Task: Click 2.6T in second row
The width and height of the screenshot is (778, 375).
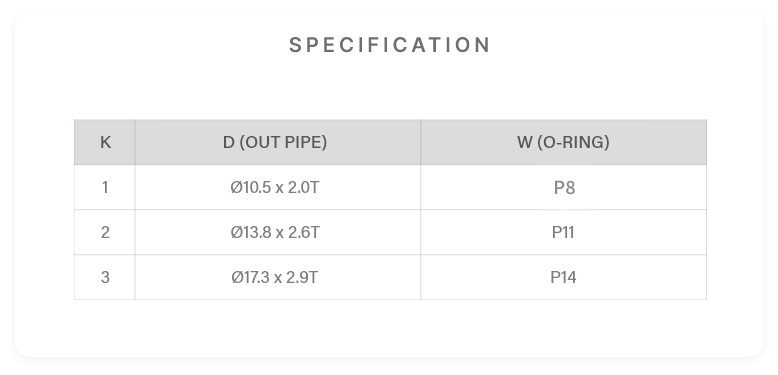Action: click(x=304, y=232)
